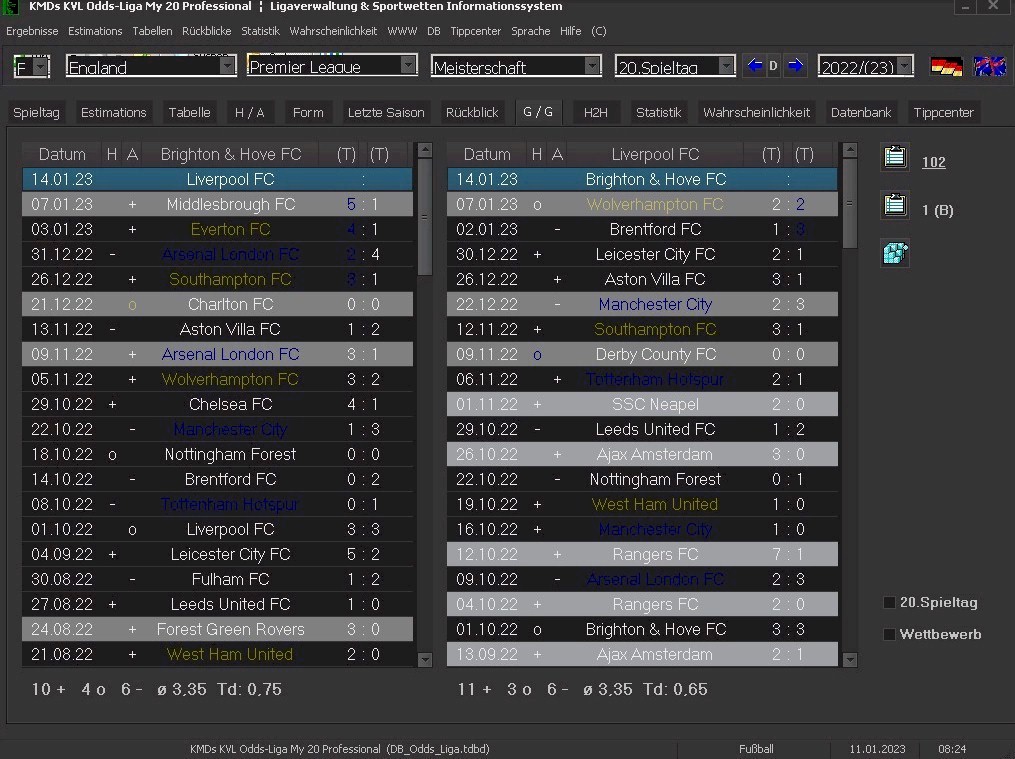The width and height of the screenshot is (1015, 759).
Task: Open the 20.Spieltag matchday dropdown
Action: (726, 66)
